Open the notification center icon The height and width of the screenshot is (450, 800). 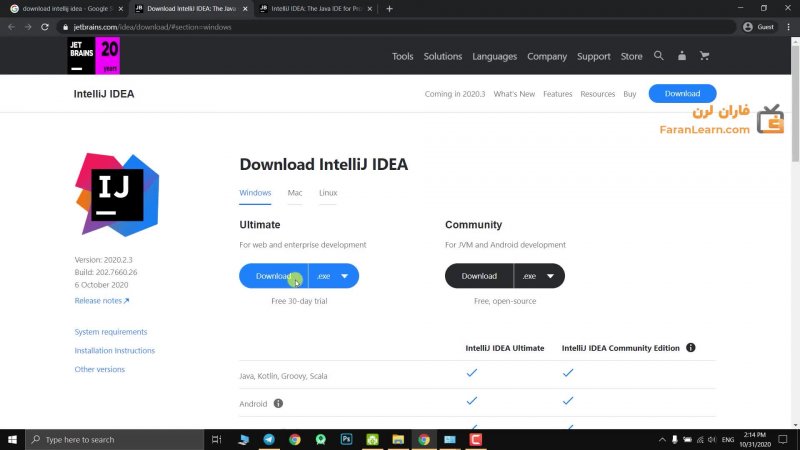click(x=783, y=439)
